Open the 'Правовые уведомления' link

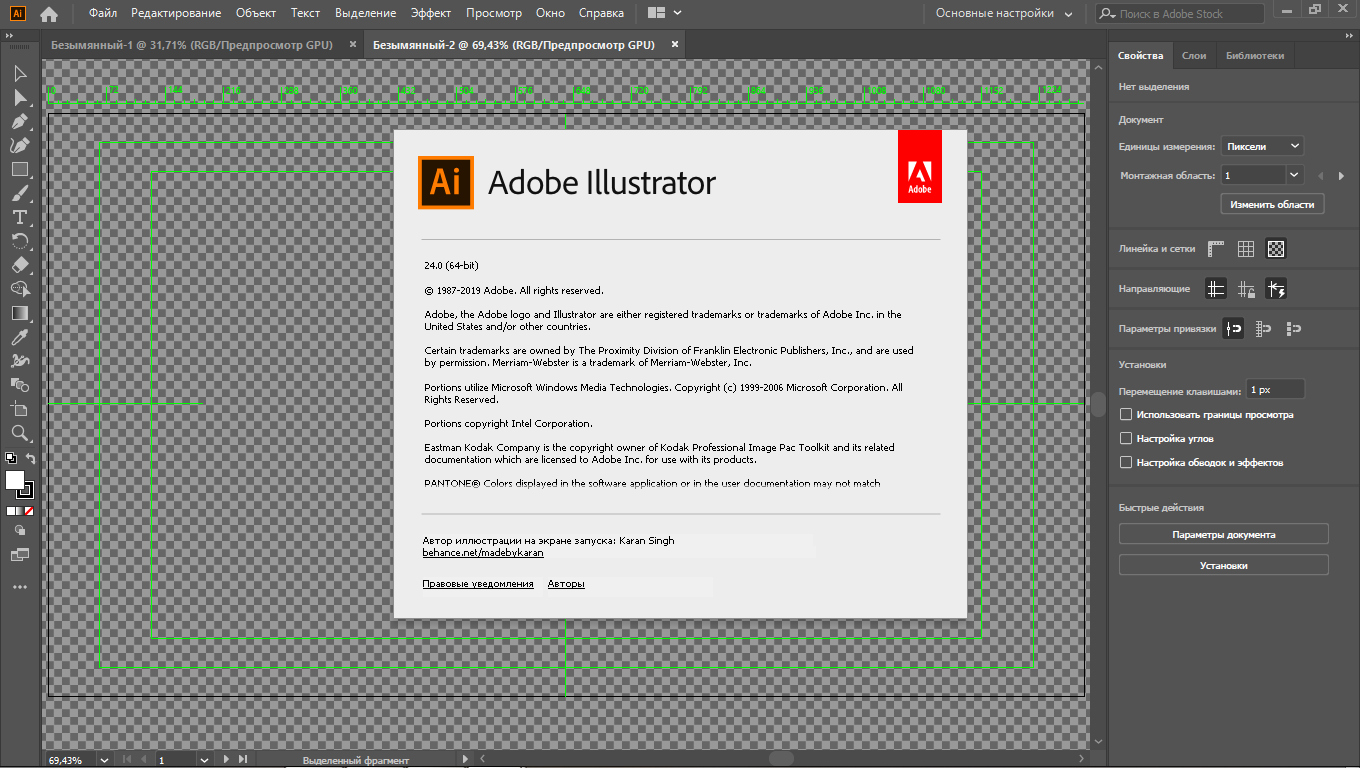[478, 584]
